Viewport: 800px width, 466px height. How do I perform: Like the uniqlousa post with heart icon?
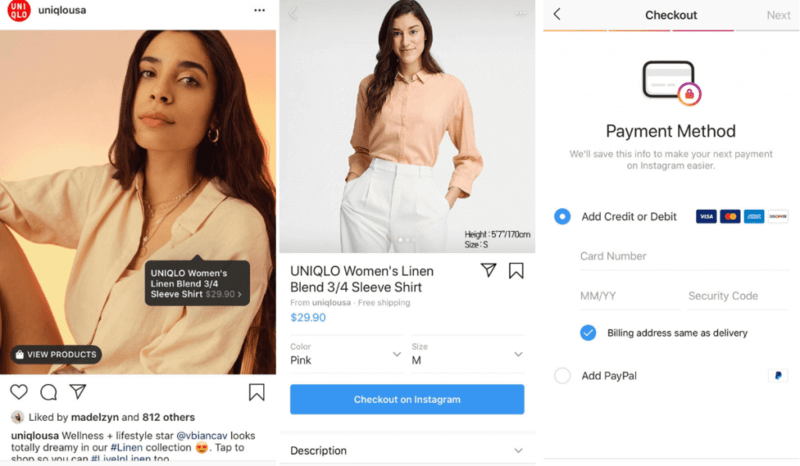19,392
